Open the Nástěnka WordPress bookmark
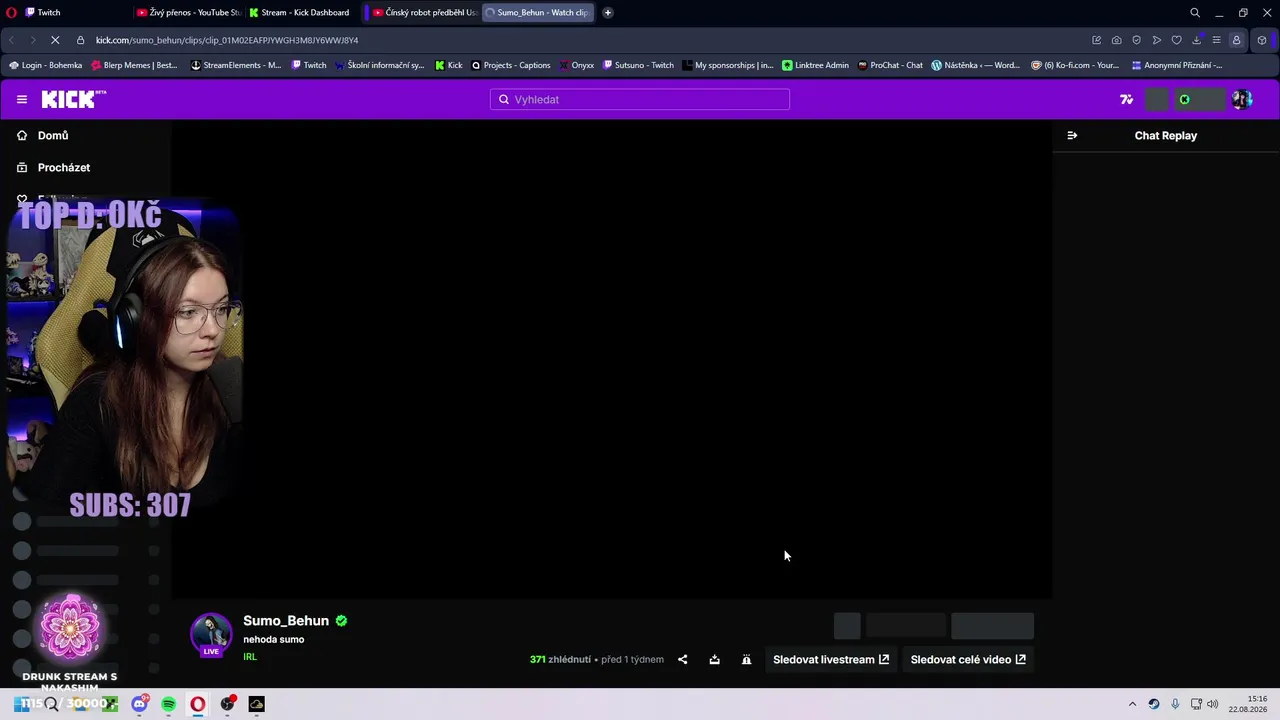 pyautogui.click(x=975, y=65)
